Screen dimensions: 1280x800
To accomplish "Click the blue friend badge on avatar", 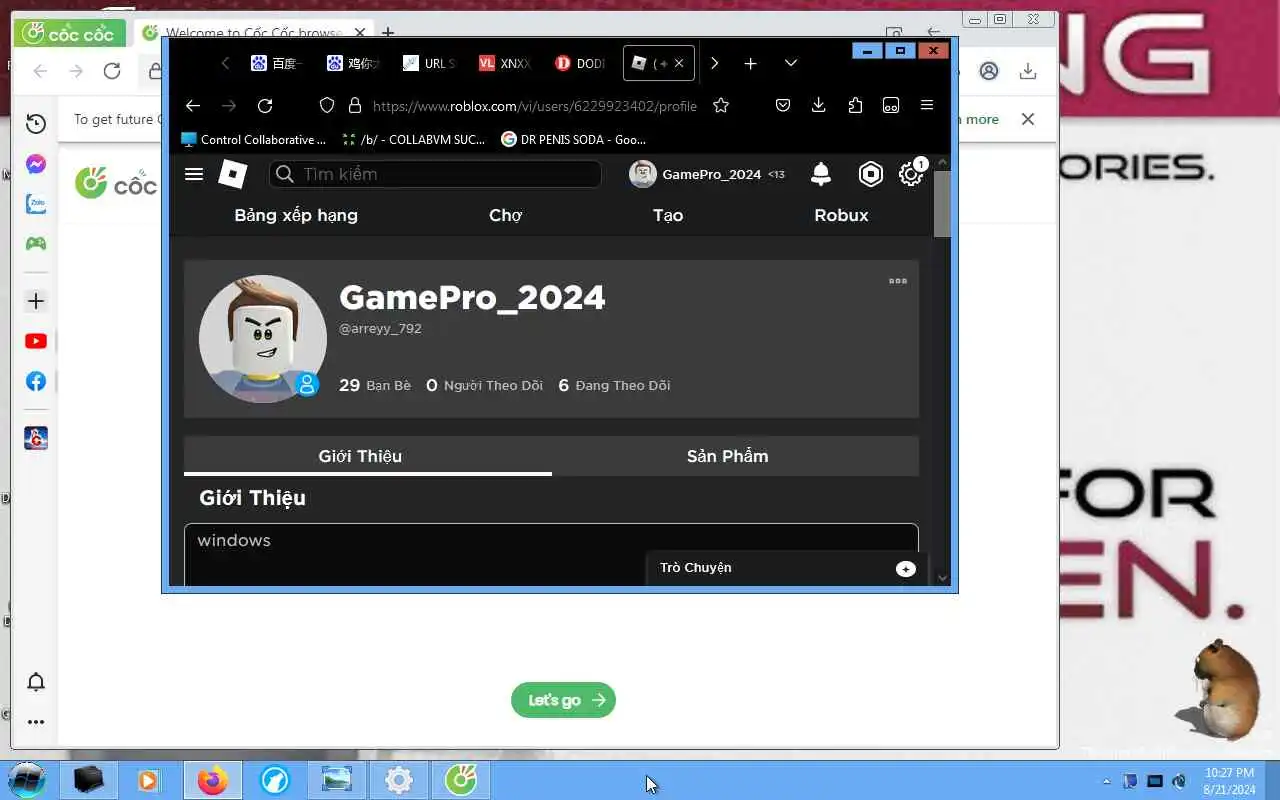I will click(x=307, y=384).
